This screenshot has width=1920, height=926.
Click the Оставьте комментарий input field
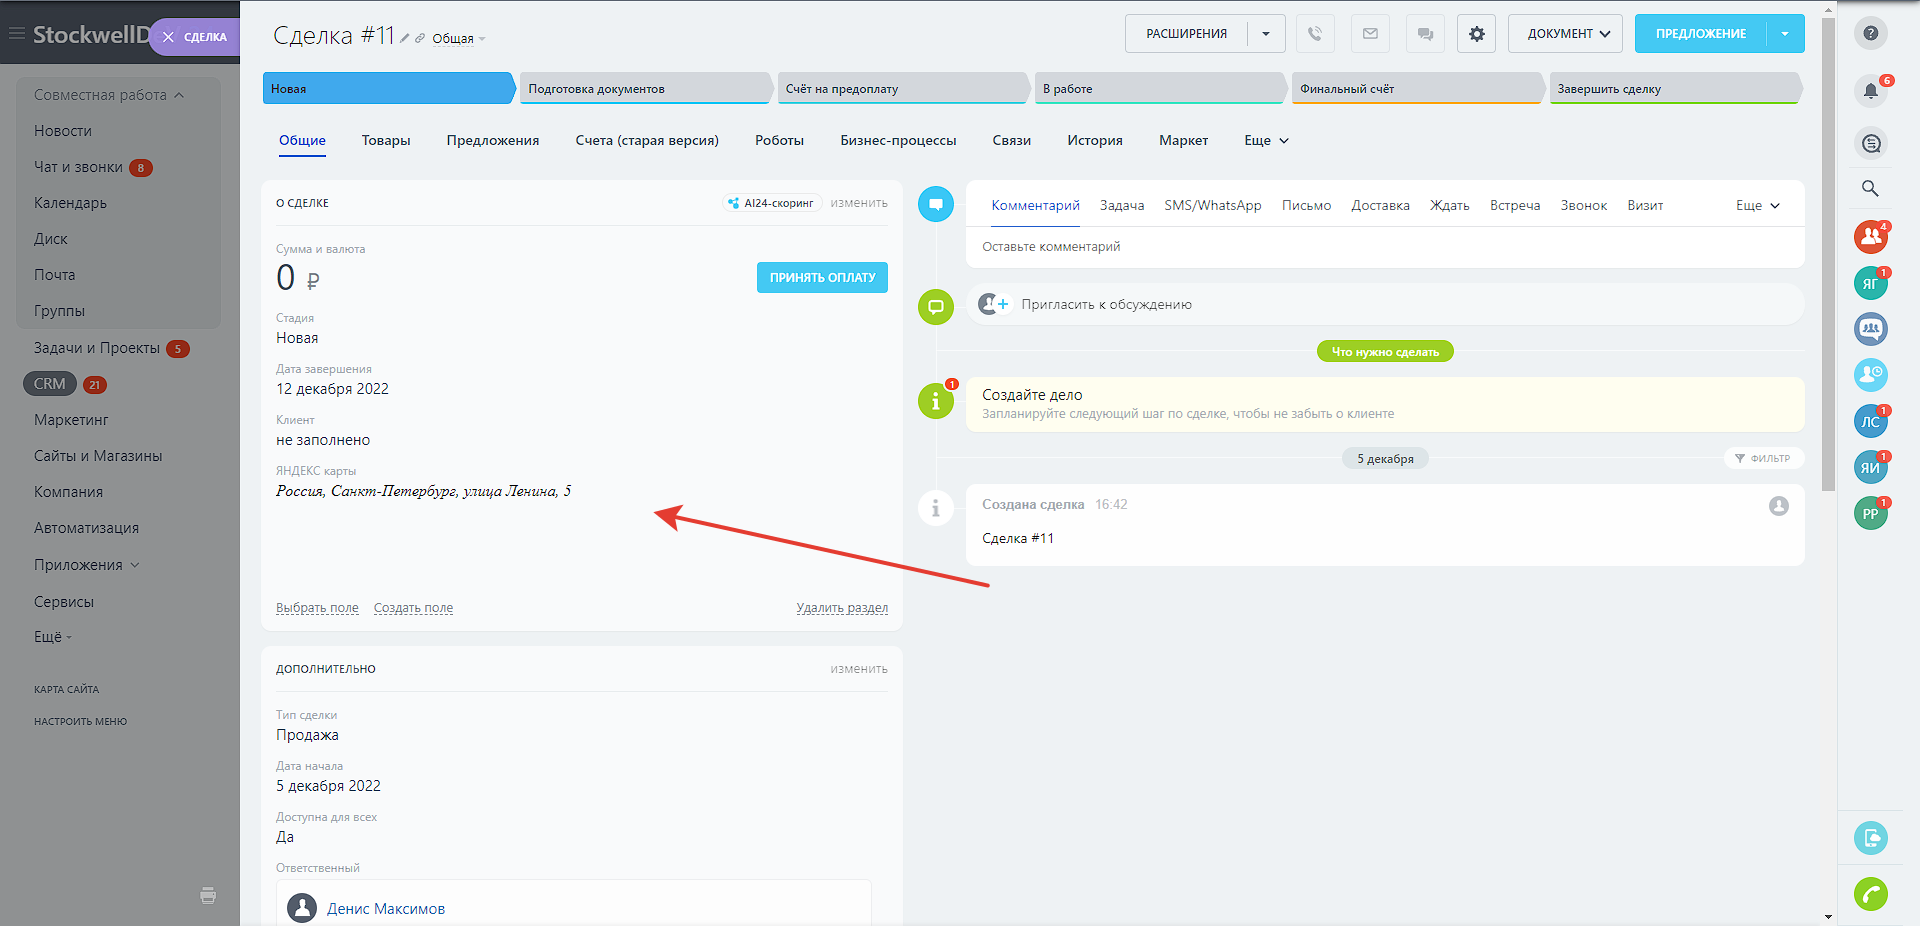pos(1380,247)
